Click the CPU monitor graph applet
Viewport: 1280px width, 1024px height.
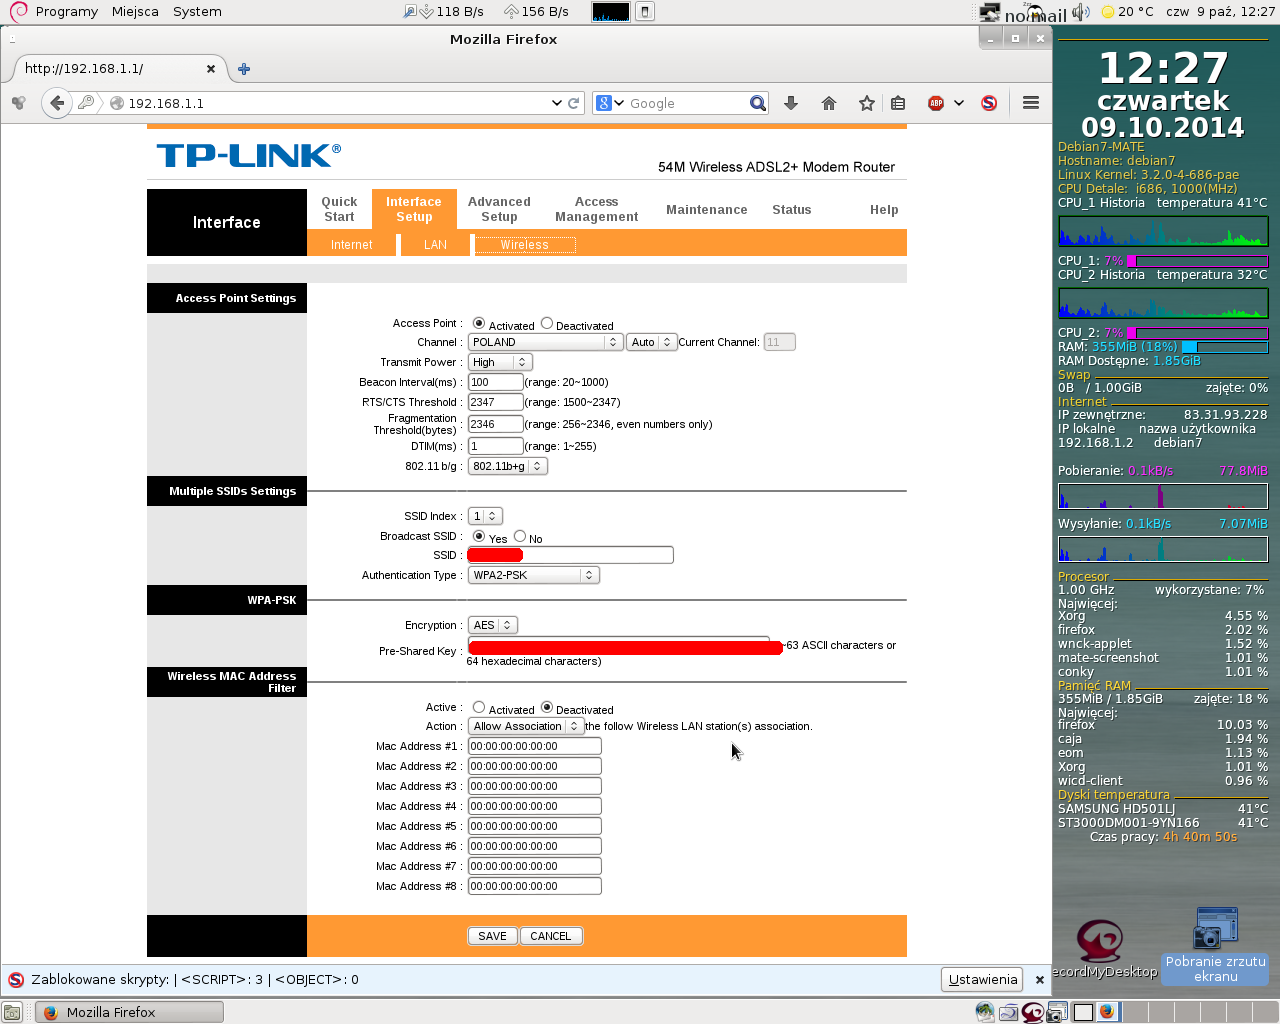(611, 12)
